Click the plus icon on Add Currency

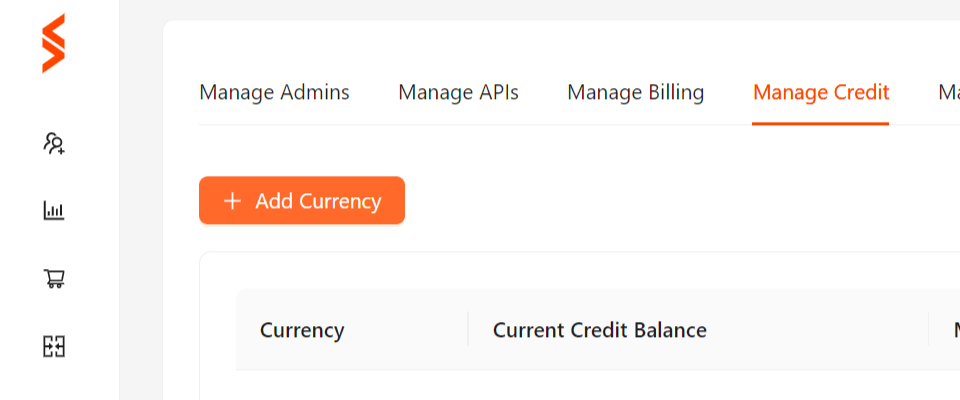click(x=233, y=201)
